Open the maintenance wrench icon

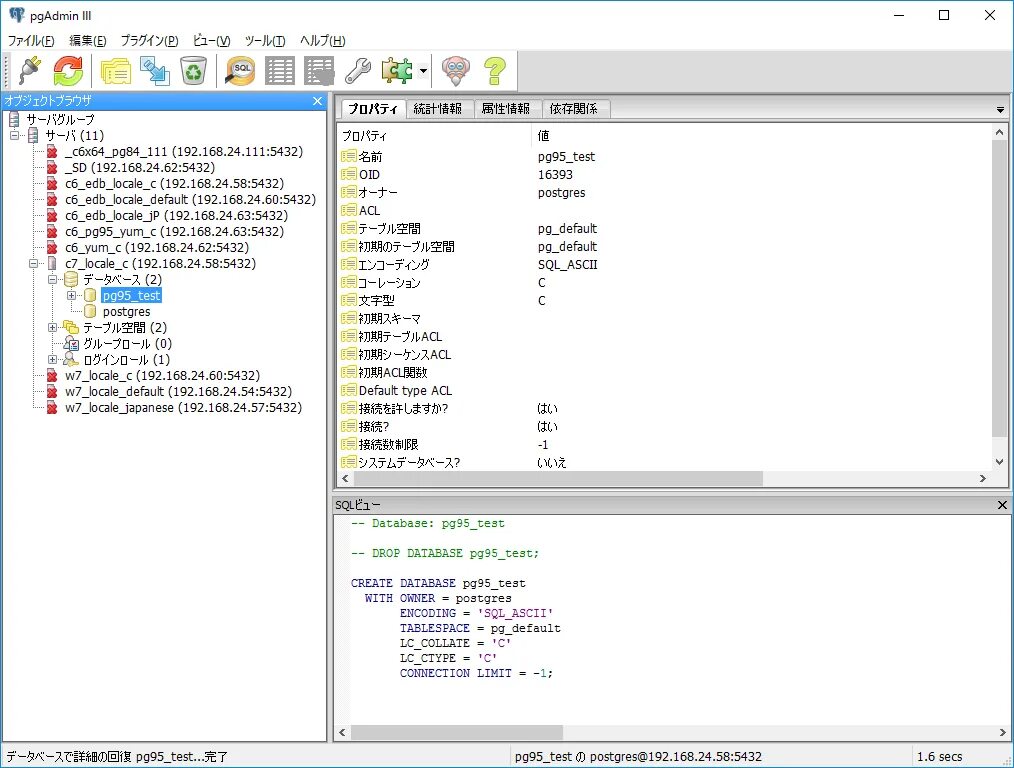point(358,70)
